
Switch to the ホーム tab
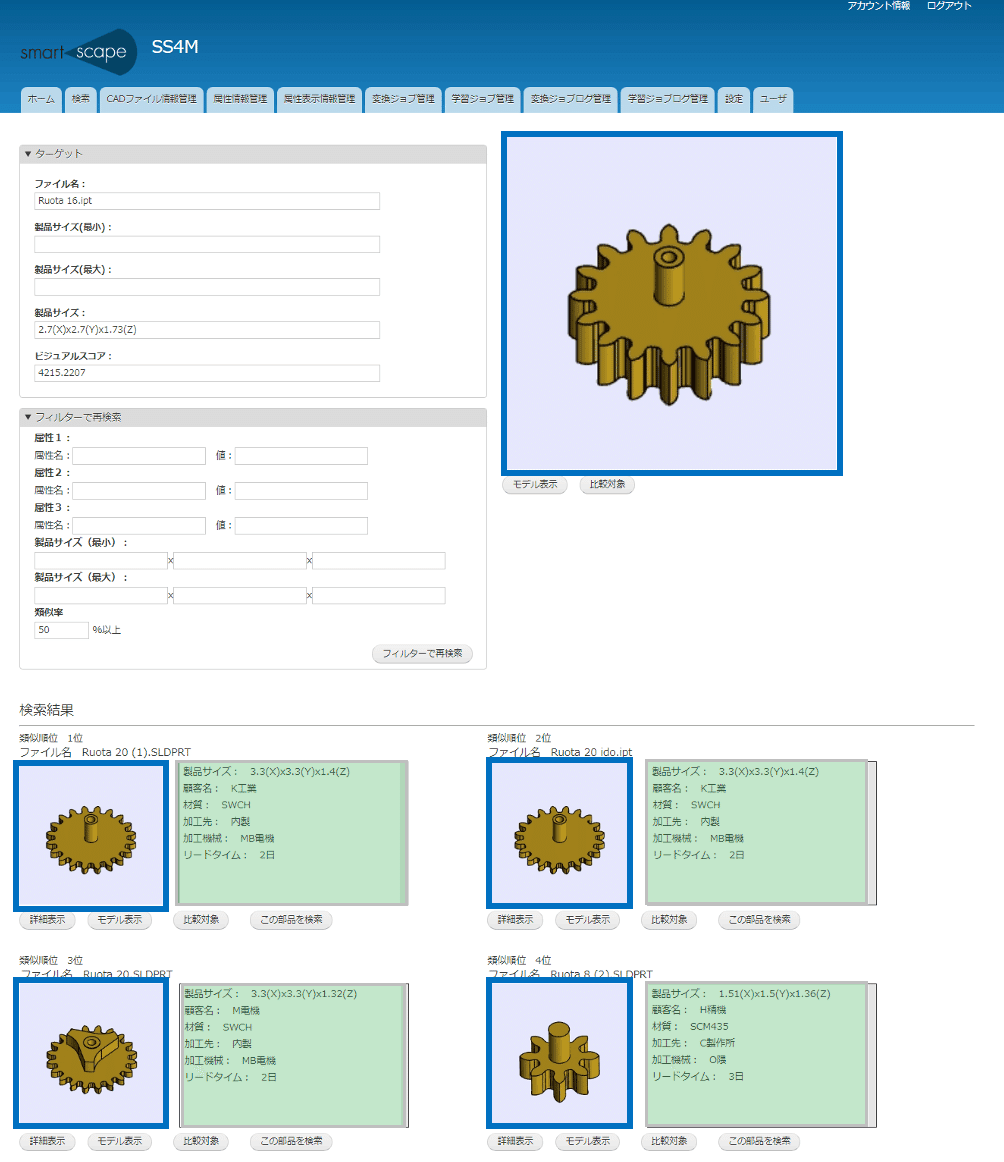(x=40, y=99)
